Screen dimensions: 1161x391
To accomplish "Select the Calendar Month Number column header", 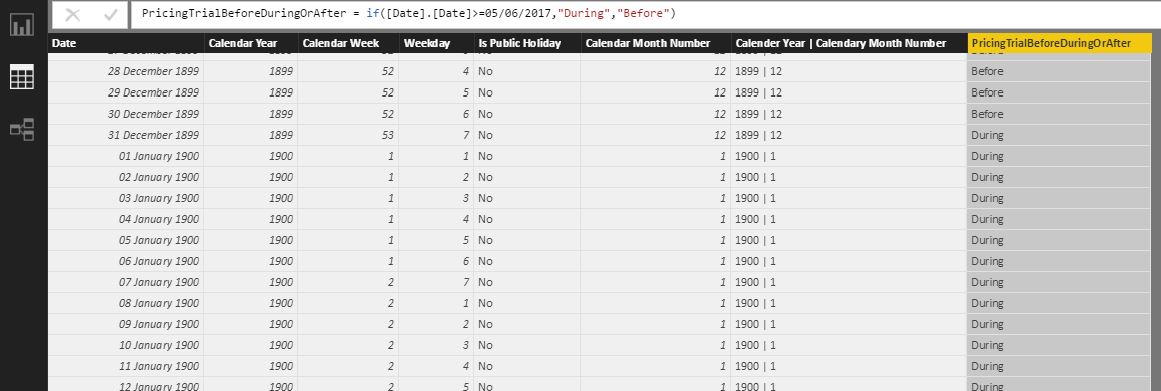I will tap(656, 43).
